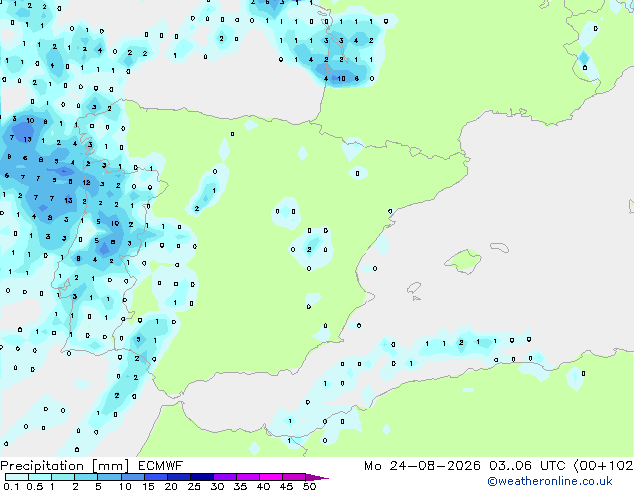
Task: Click the 'ECMWF' model label
Action: point(161,466)
